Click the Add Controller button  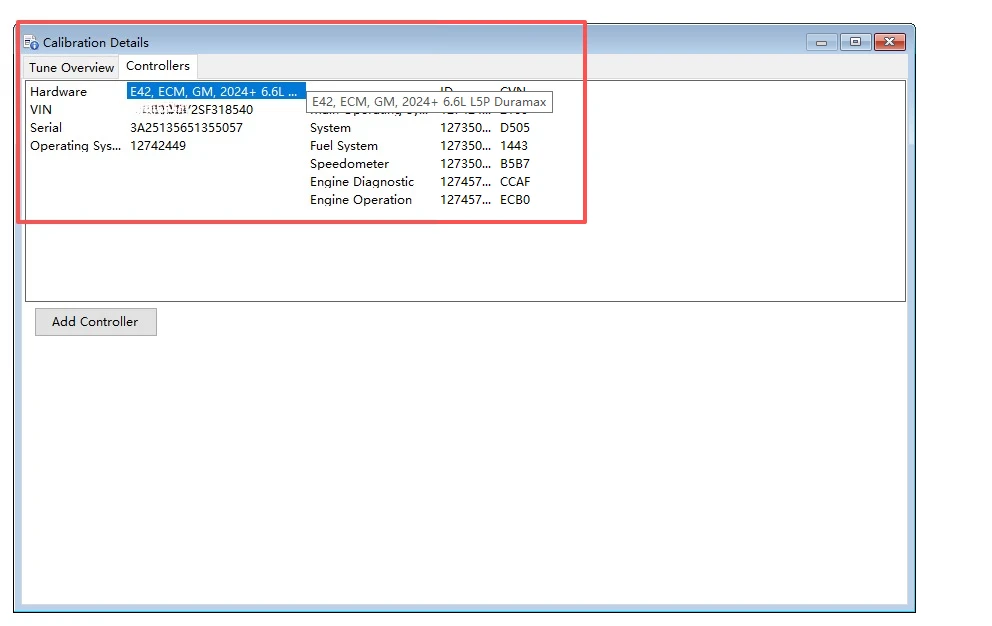(96, 322)
